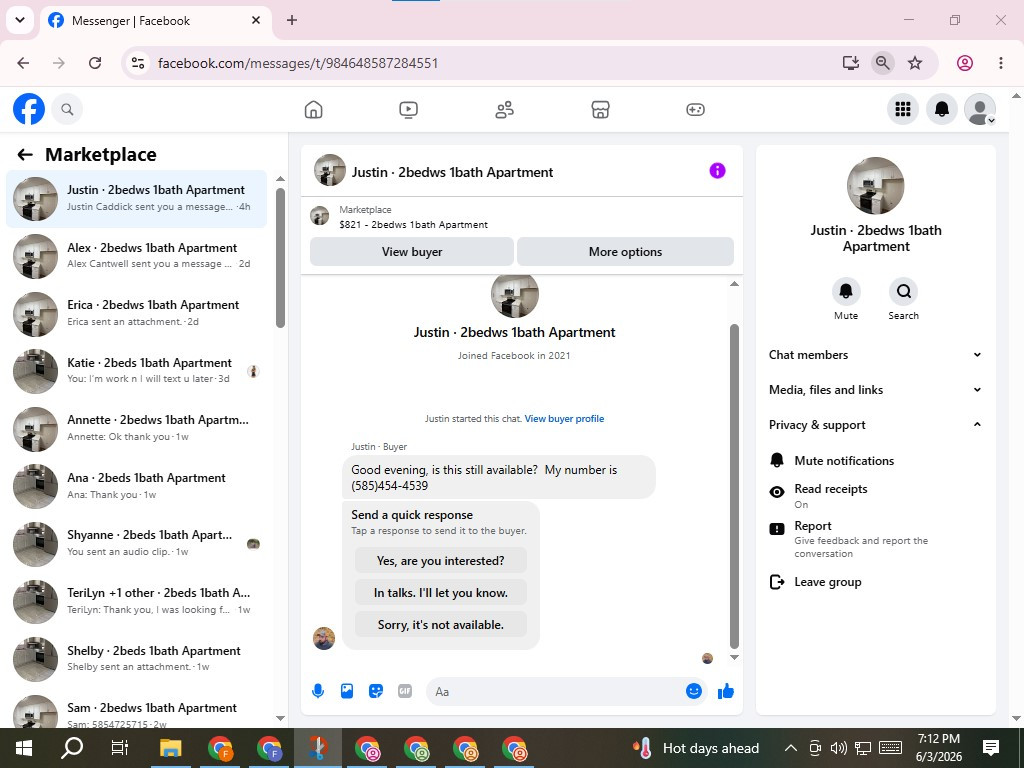The width and height of the screenshot is (1024, 768).
Task: Click the back arrow beside Marketplace heading
Action: click(x=25, y=155)
